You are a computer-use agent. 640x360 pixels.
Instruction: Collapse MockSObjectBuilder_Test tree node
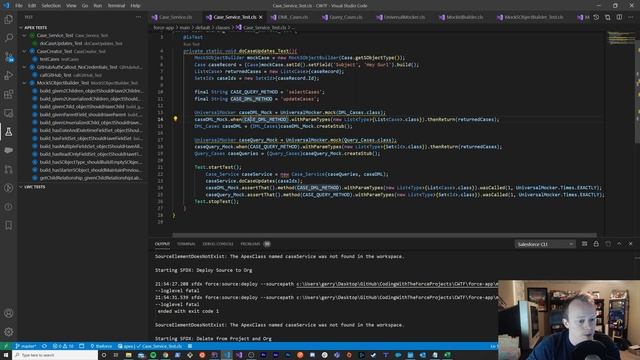(24, 83)
